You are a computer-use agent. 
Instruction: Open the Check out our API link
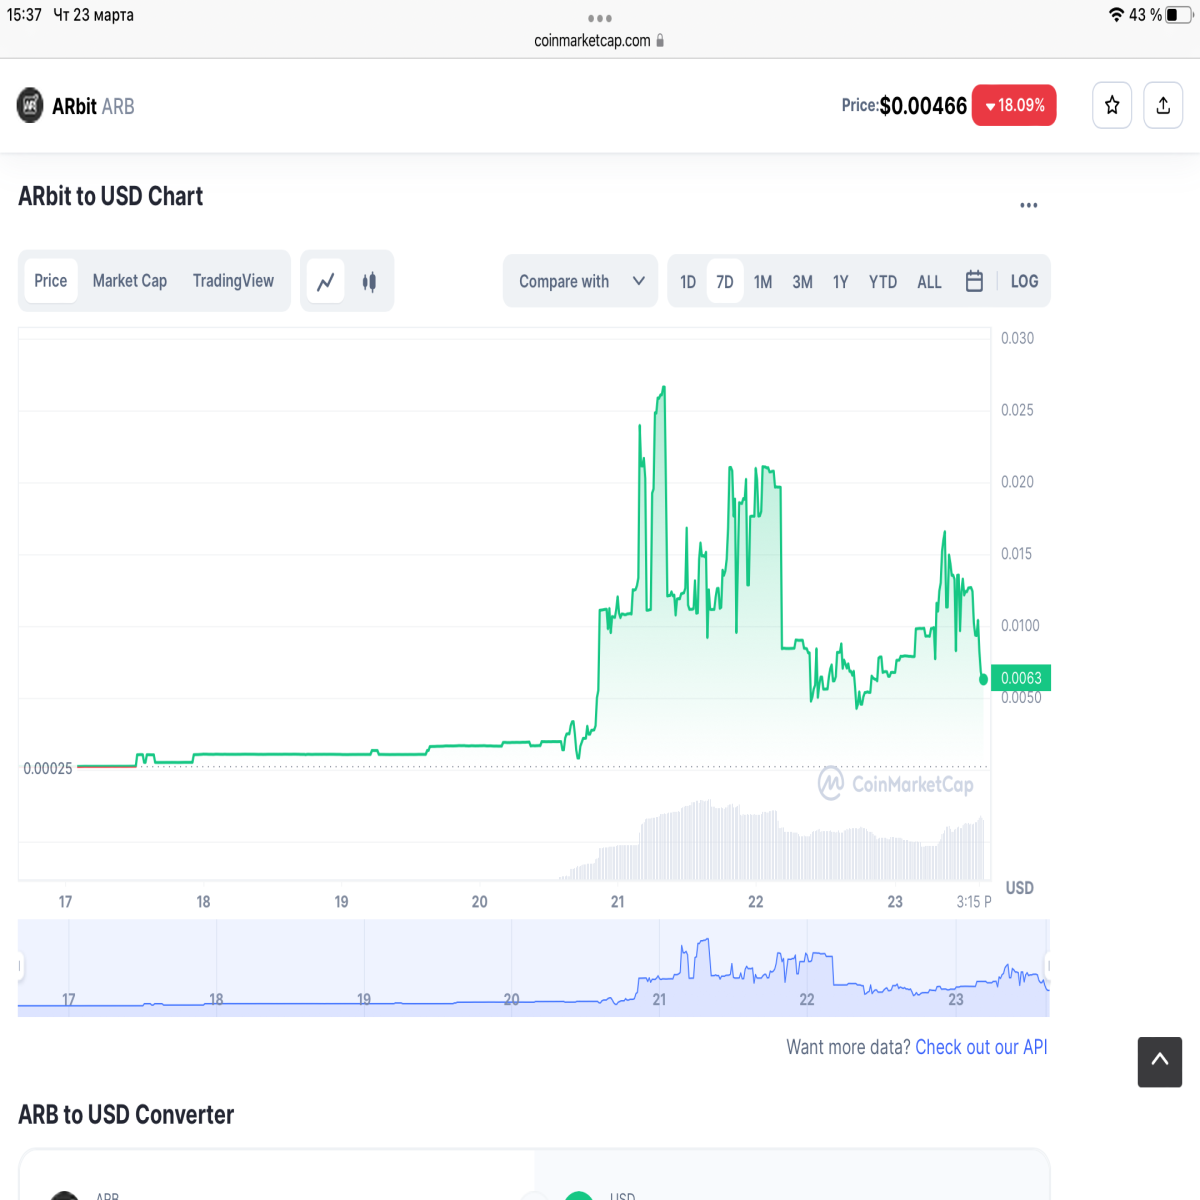981,1047
